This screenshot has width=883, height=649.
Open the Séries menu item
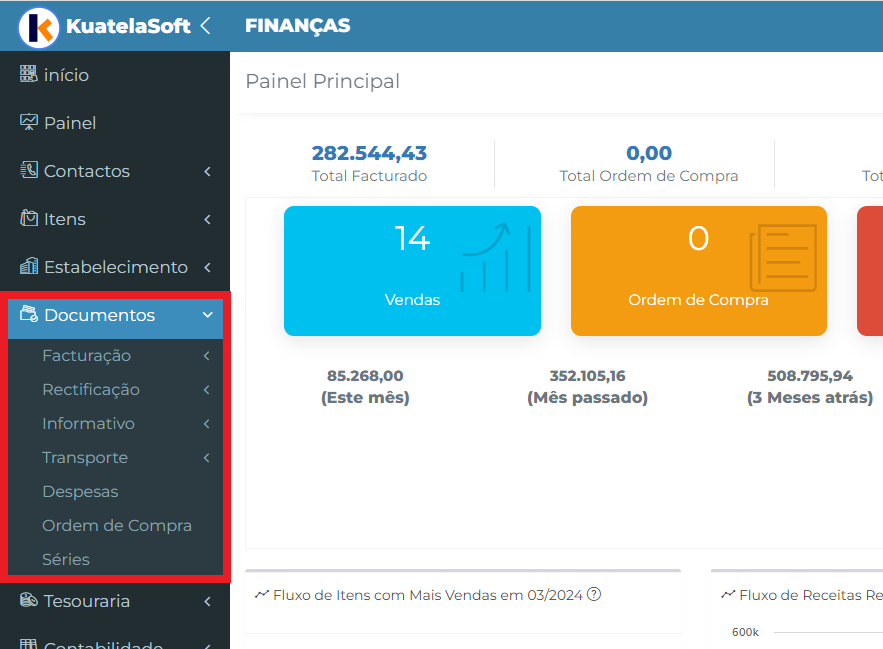pyautogui.click(x=66, y=559)
